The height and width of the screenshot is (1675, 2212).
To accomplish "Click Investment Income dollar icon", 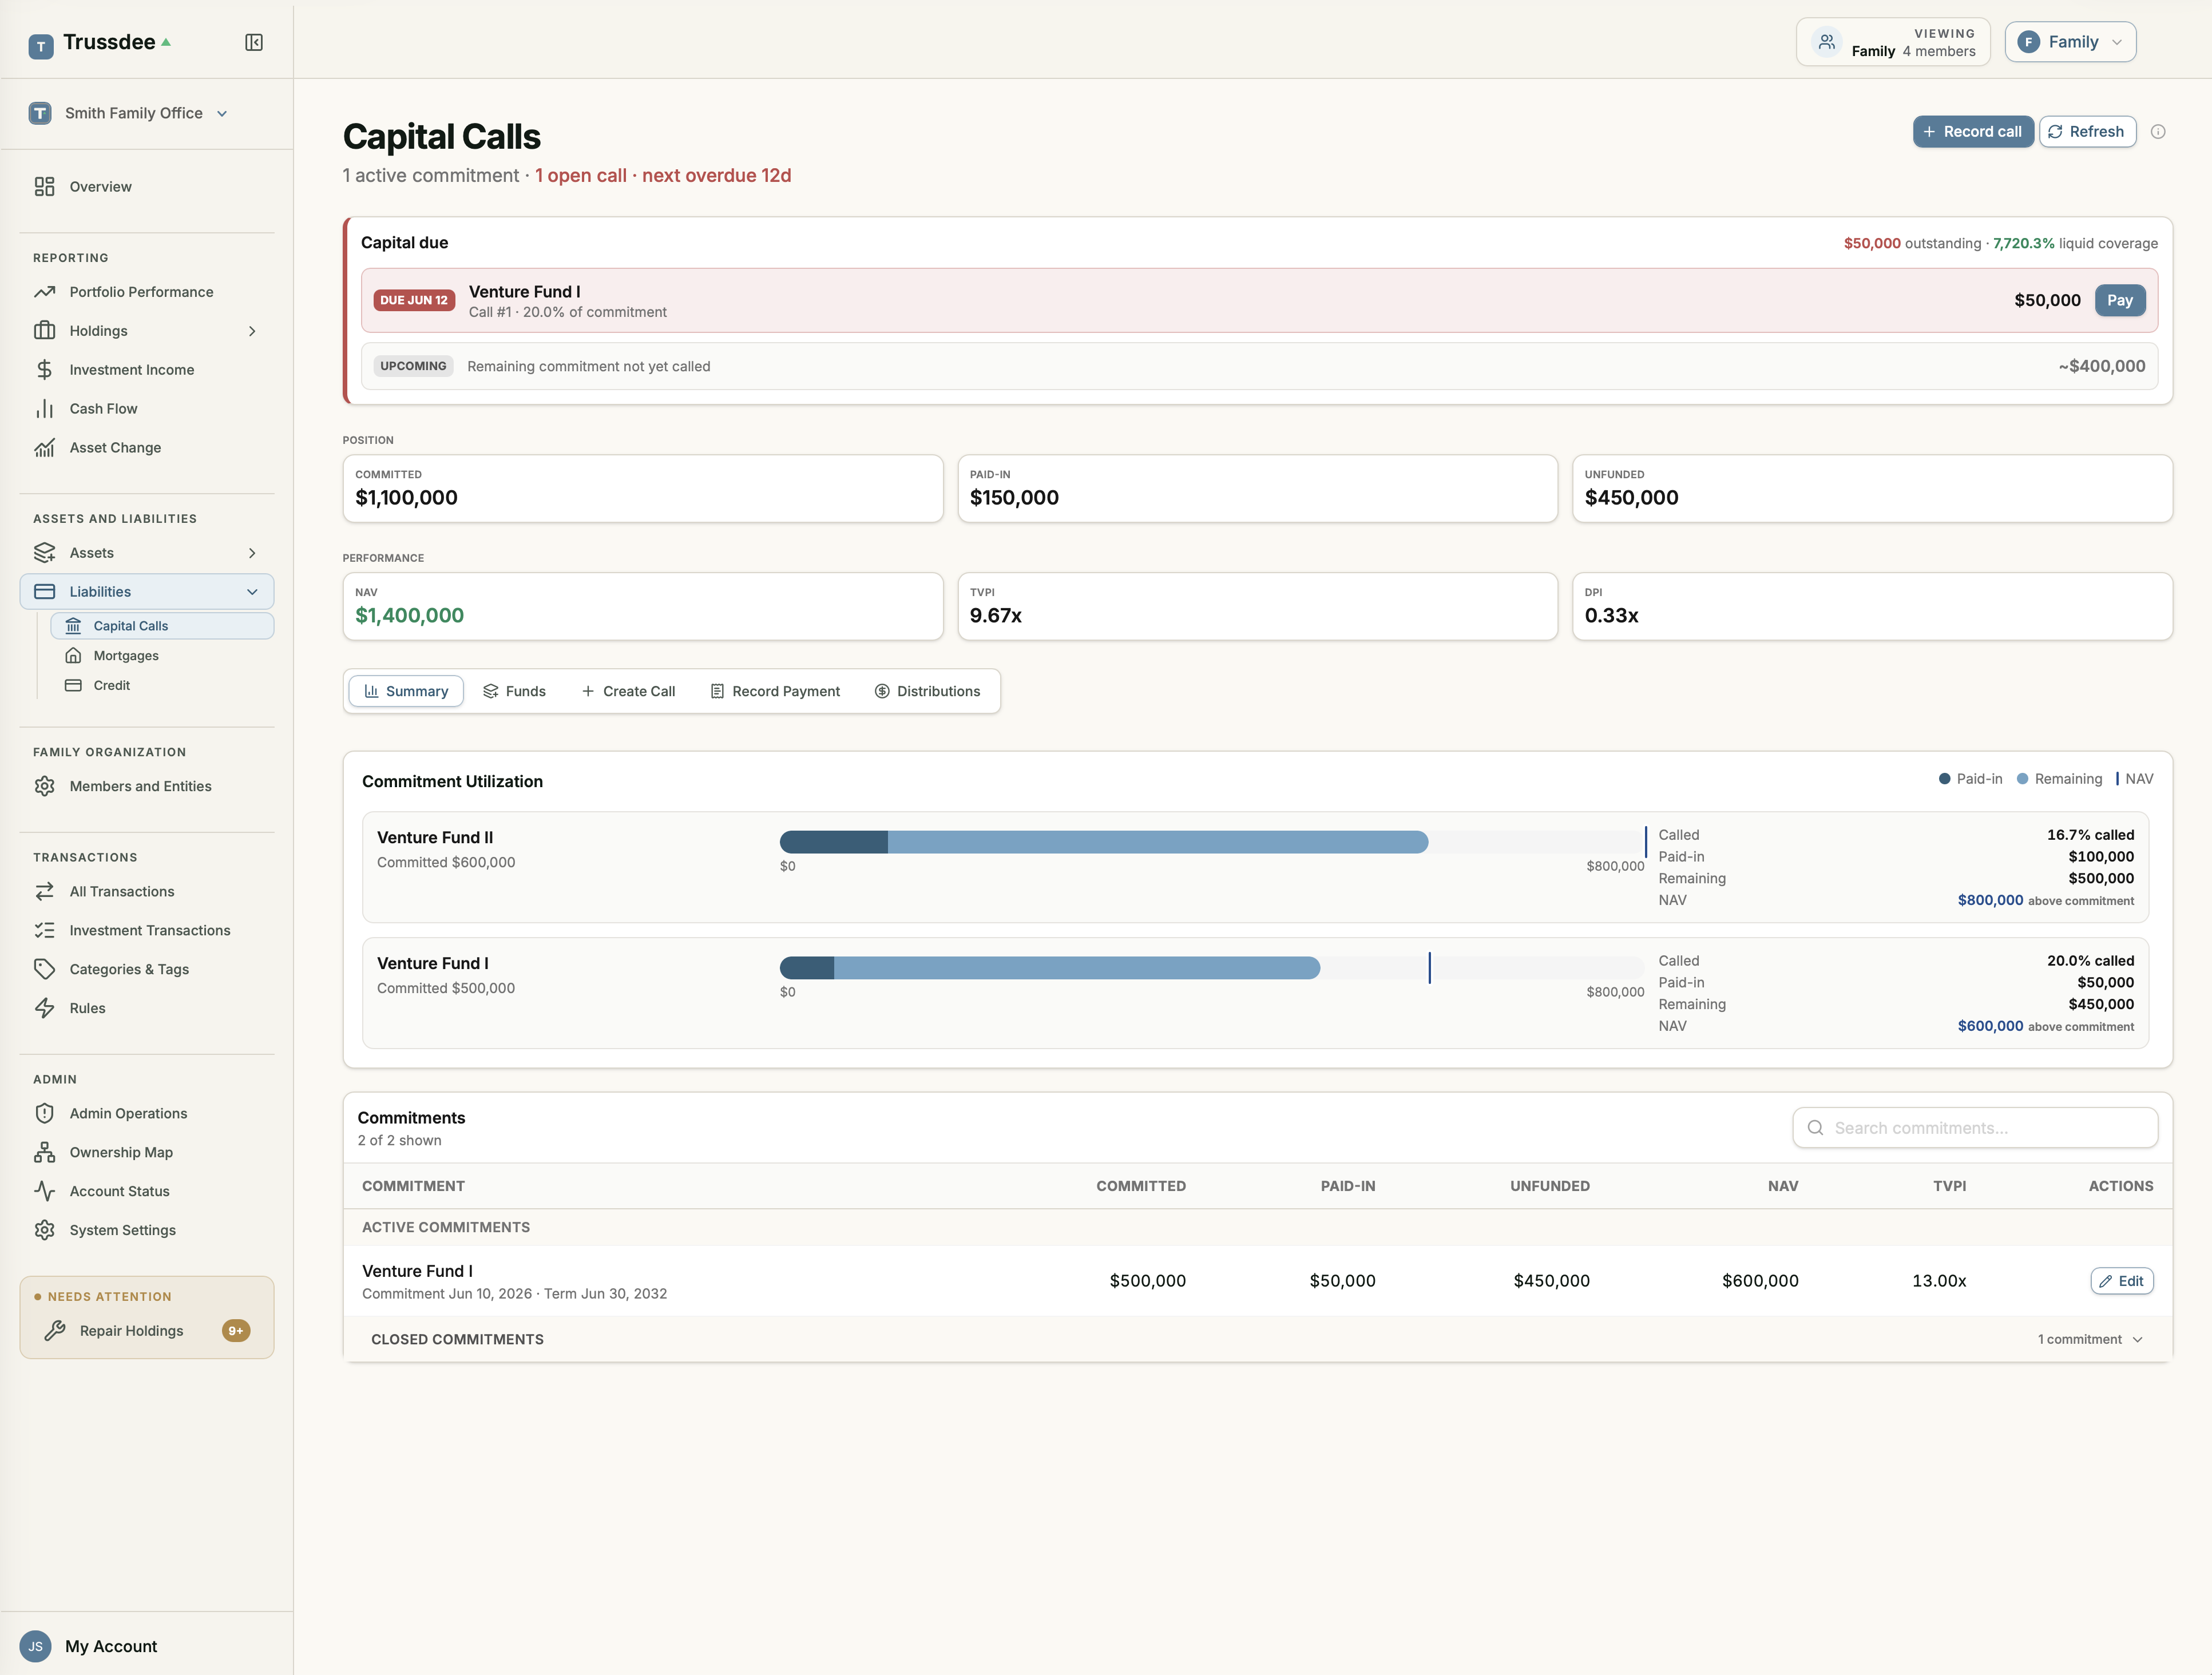I will tap(44, 370).
